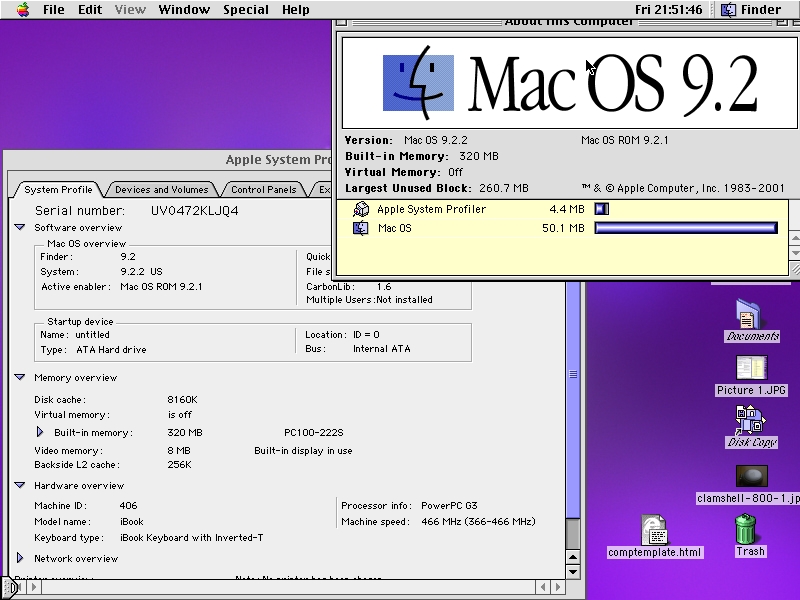
Task: Click the Video memory 8 MB value
Action: [179, 451]
